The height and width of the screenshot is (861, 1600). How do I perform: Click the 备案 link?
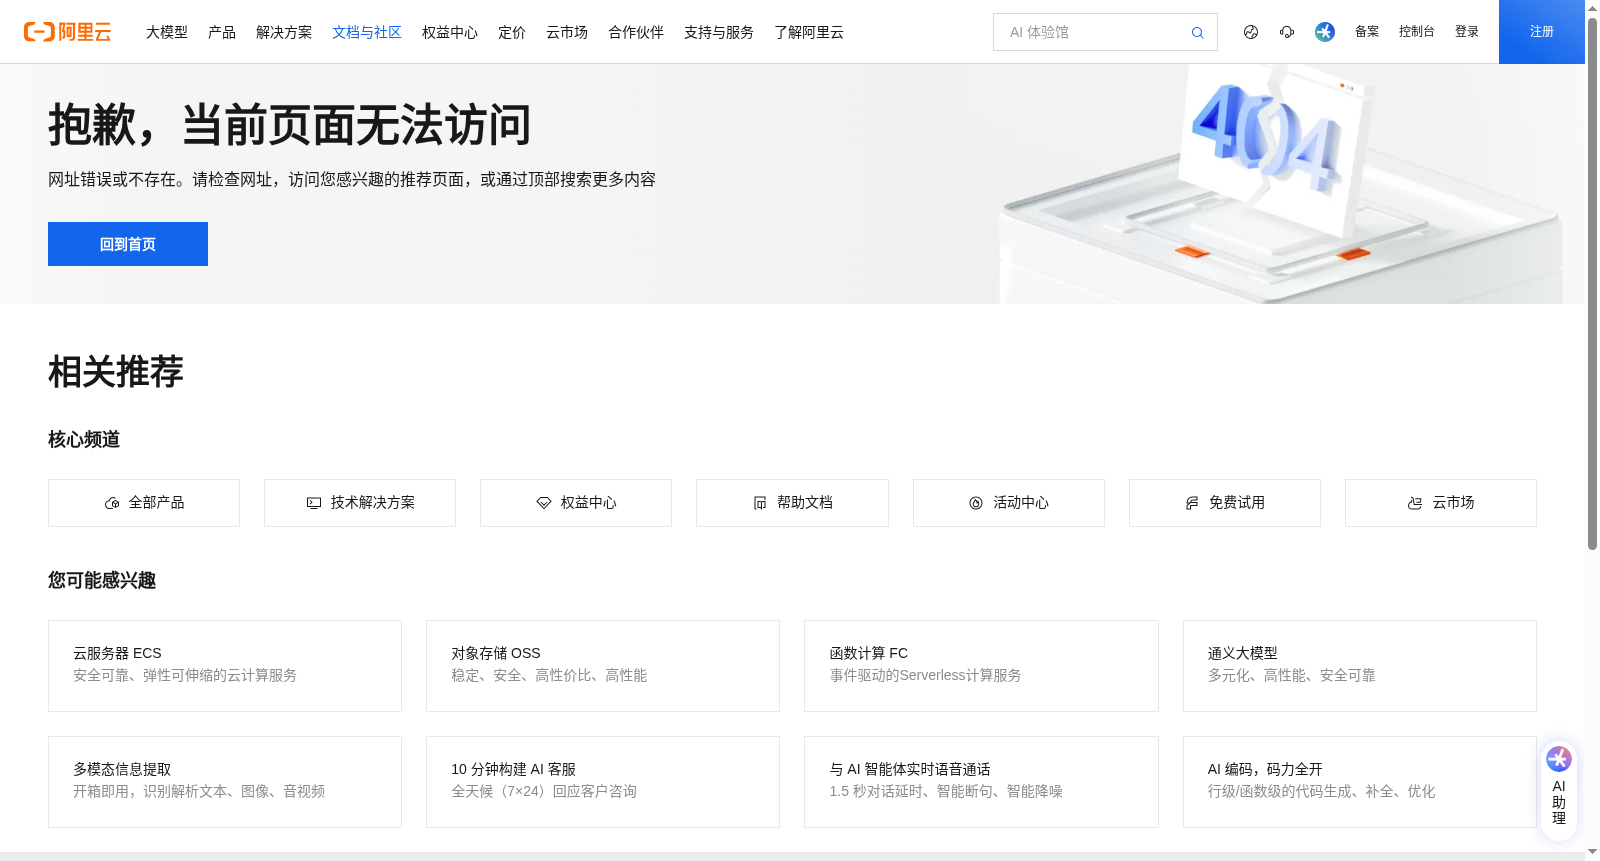tap(1367, 32)
